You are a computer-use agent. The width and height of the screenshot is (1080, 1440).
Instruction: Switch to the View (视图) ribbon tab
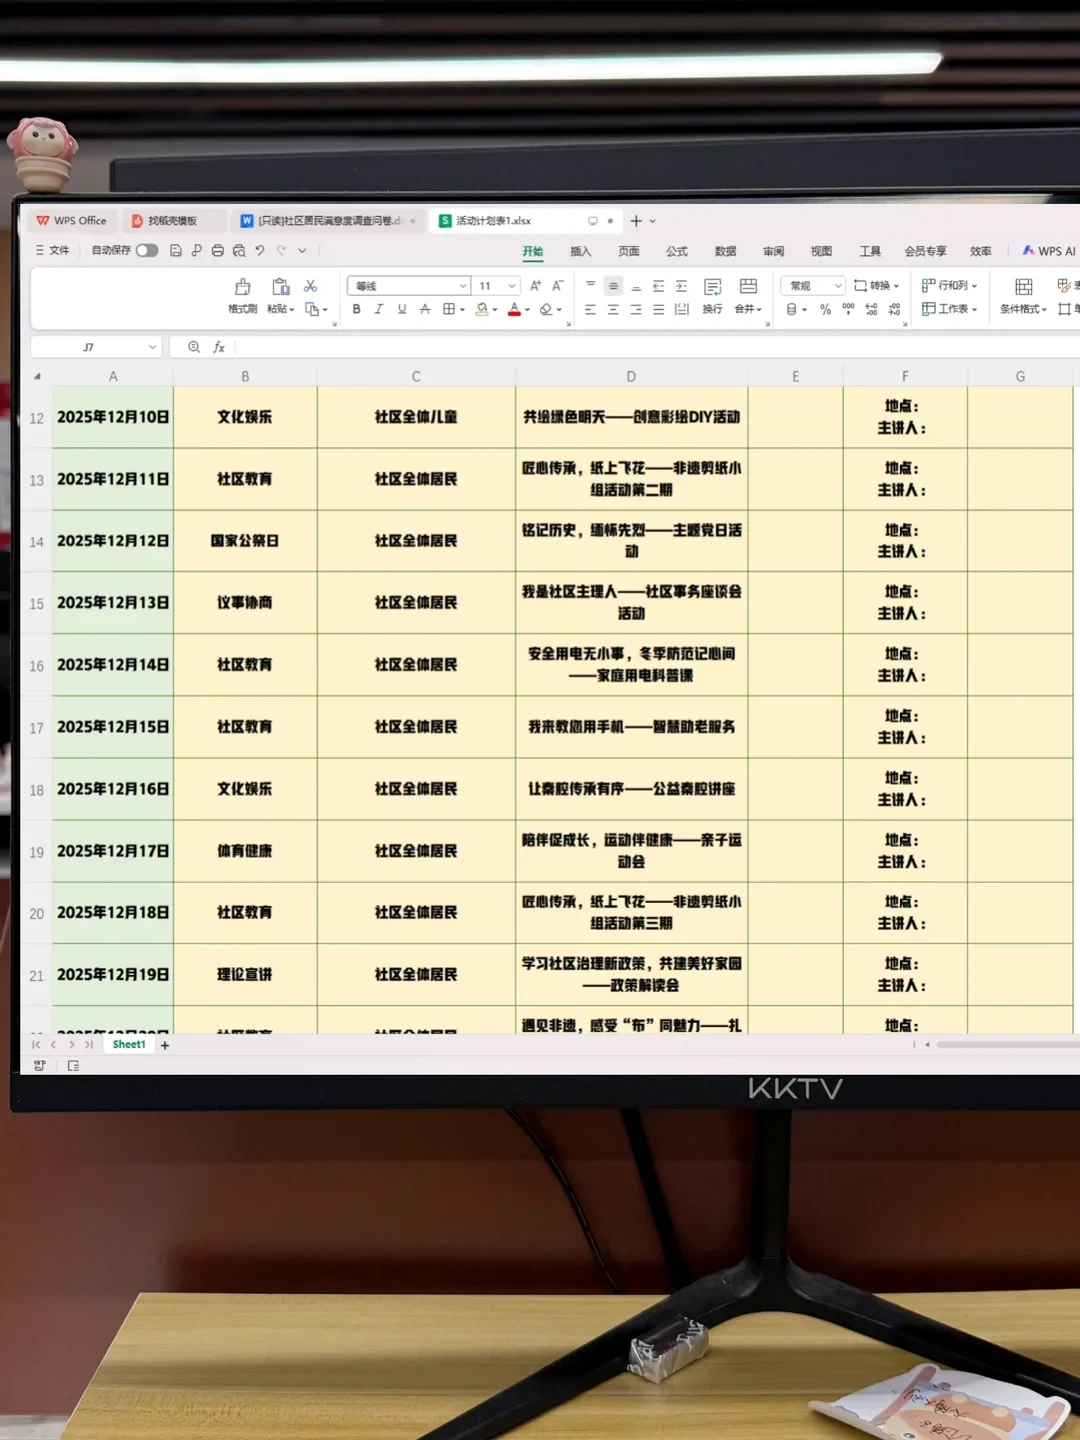(x=821, y=251)
